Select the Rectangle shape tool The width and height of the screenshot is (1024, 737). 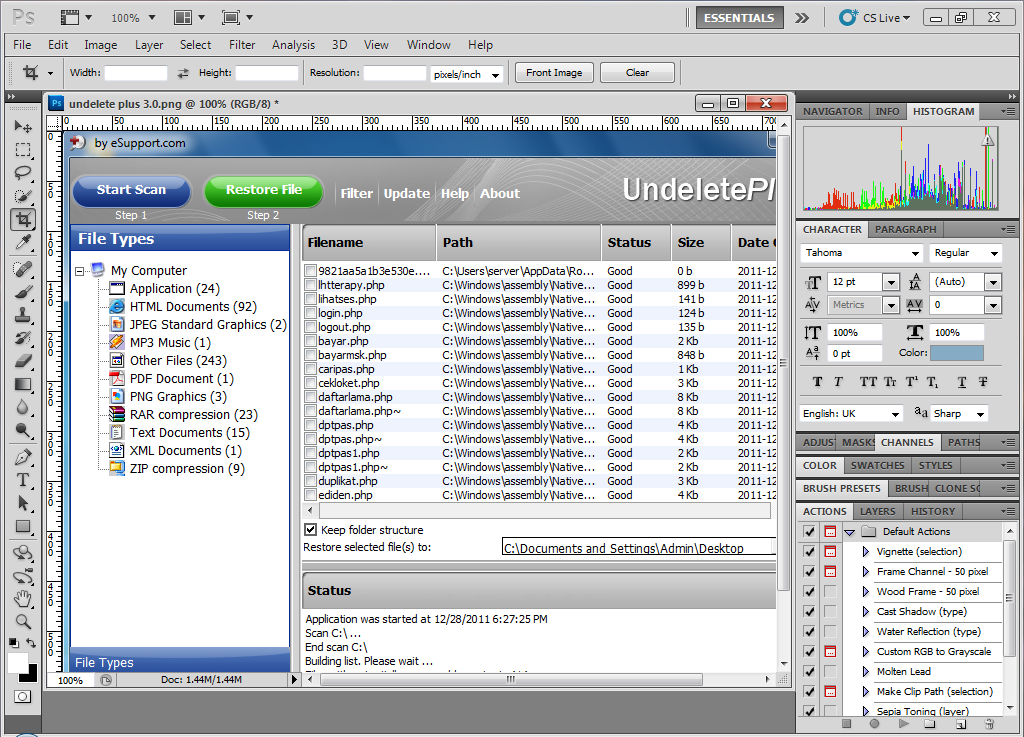[x=23, y=526]
